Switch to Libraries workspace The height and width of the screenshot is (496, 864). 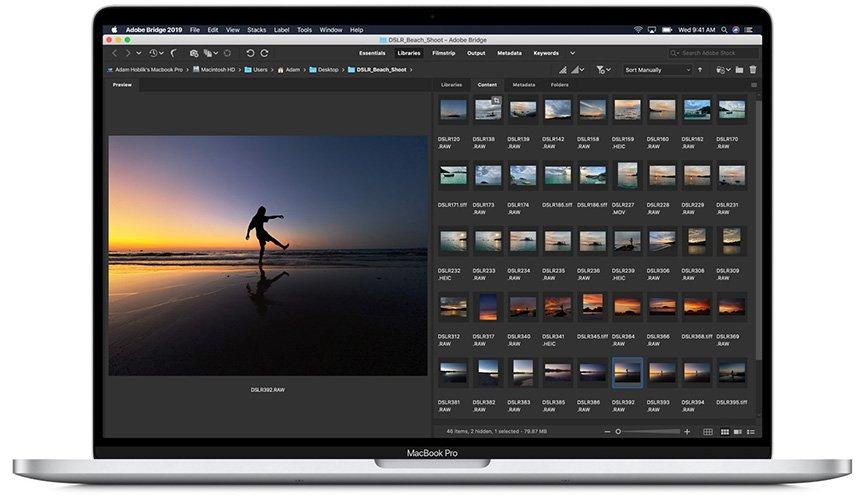click(x=409, y=53)
